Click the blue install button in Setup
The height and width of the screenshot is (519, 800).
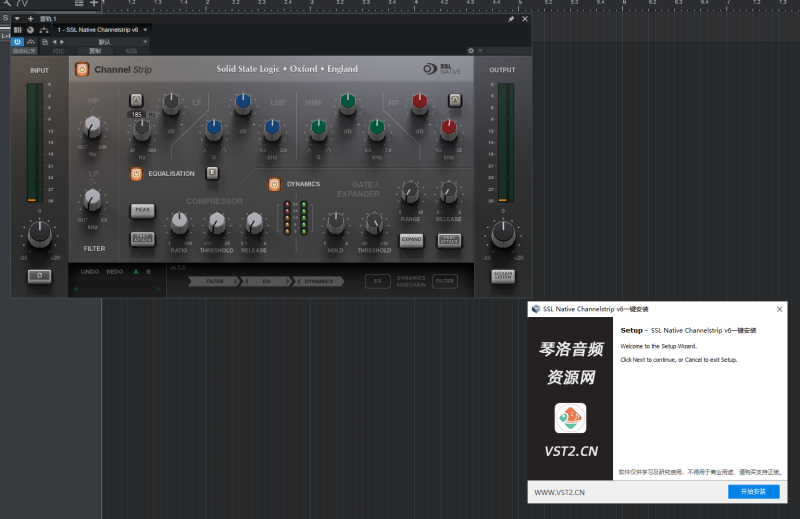click(754, 491)
